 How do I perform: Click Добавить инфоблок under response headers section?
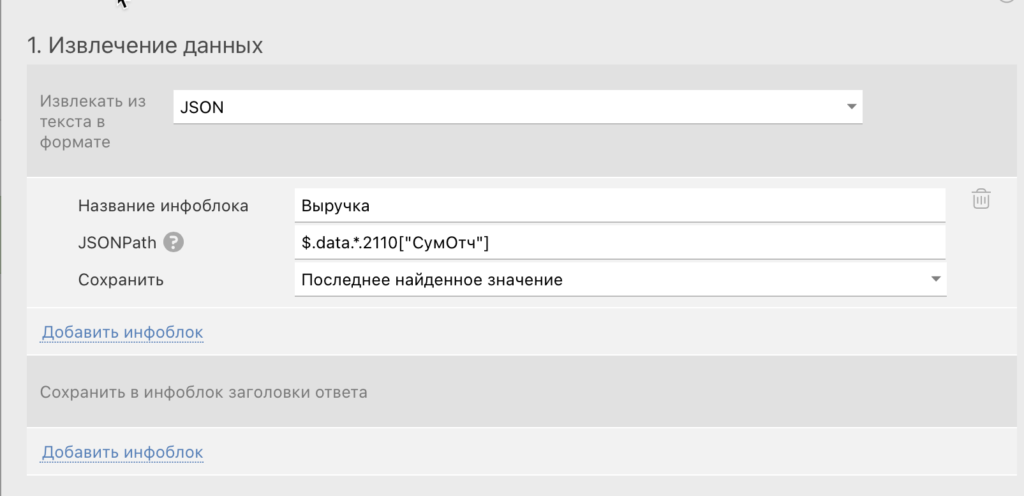click(x=122, y=453)
